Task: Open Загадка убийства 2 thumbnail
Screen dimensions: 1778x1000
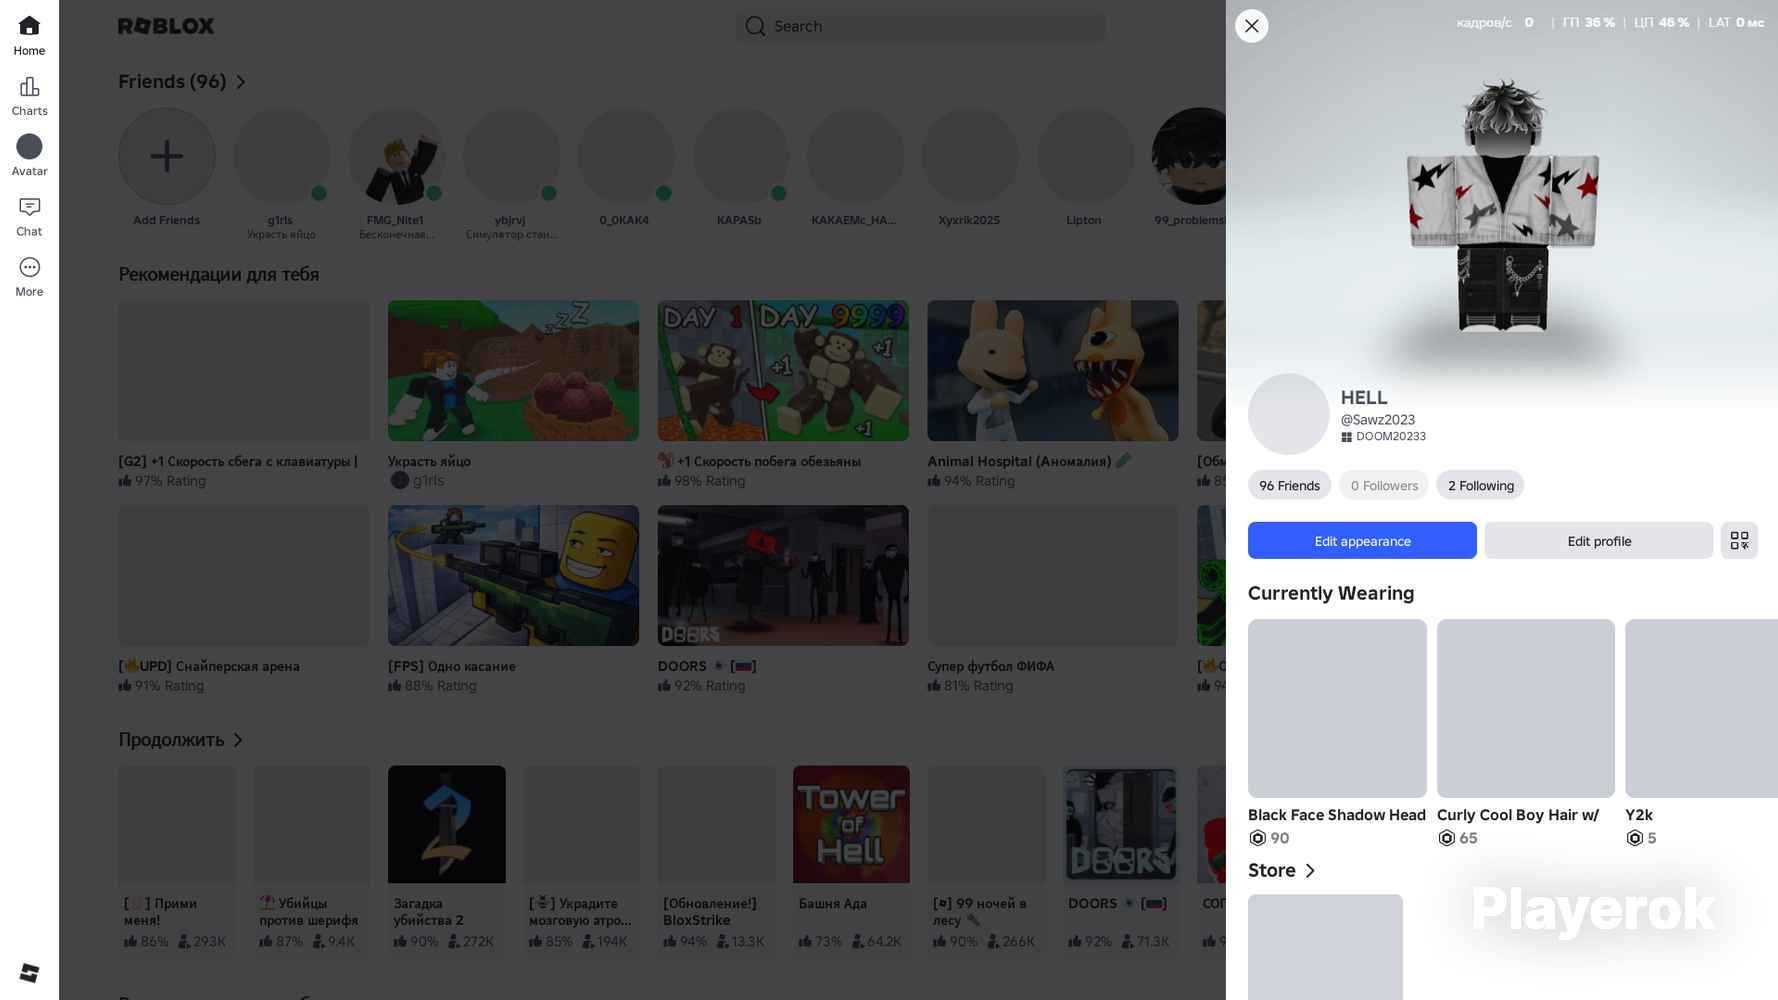Action: point(446,824)
